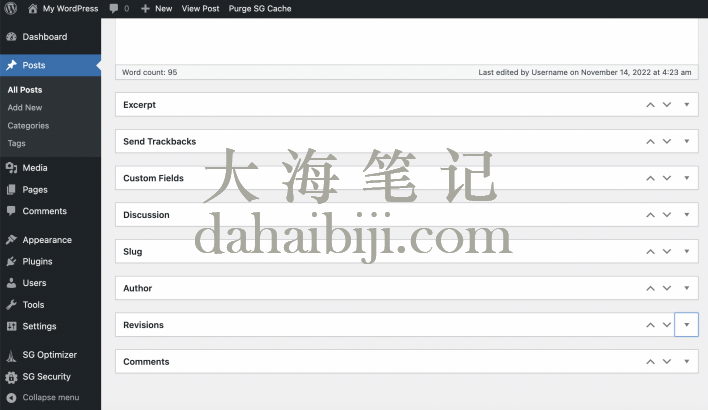
Task: Move Slug panel down
Action: (667, 252)
